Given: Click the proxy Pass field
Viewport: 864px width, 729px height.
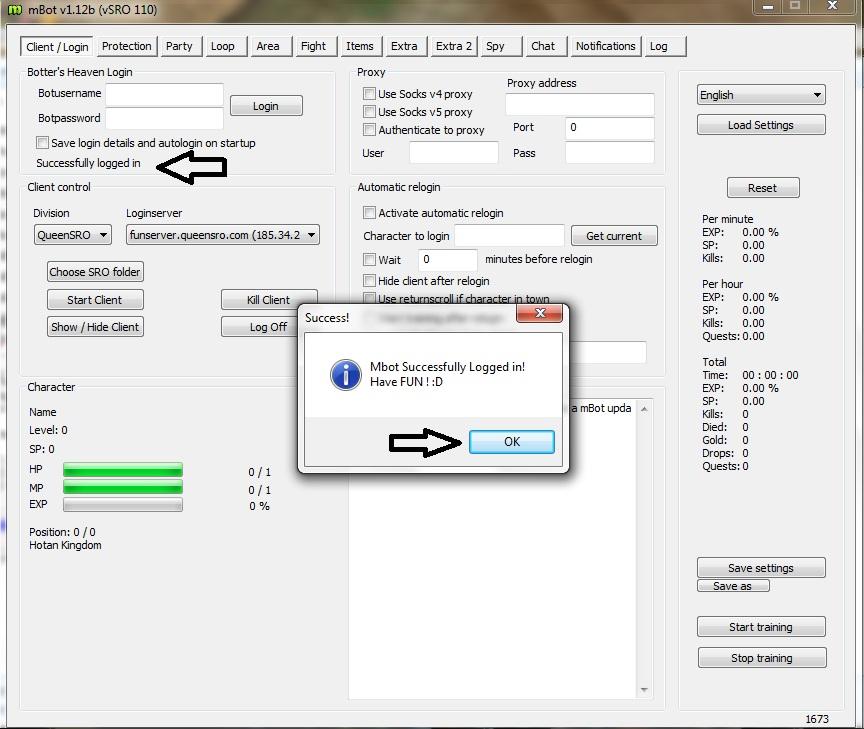Looking at the screenshot, I should click(609, 153).
